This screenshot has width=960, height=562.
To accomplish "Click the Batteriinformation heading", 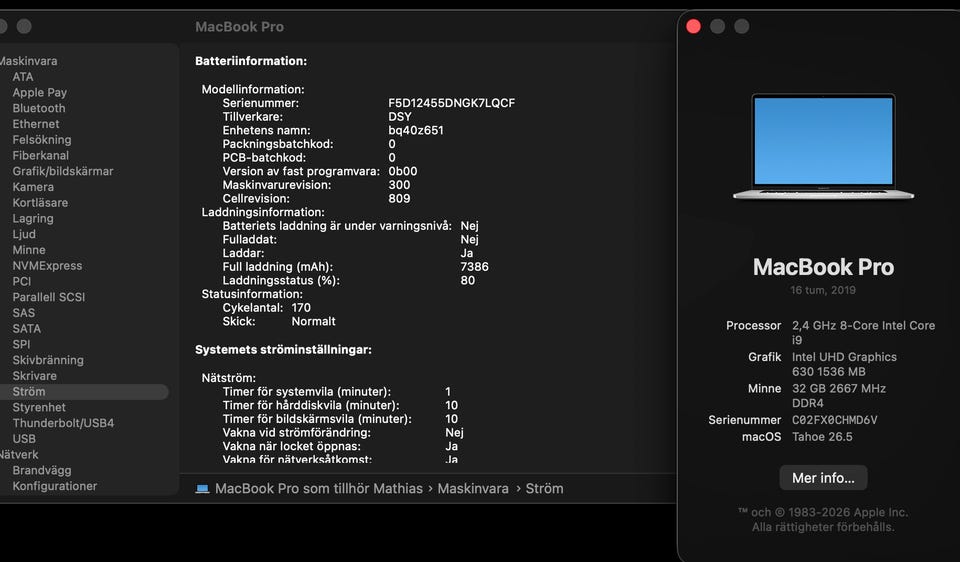I will tap(251, 61).
